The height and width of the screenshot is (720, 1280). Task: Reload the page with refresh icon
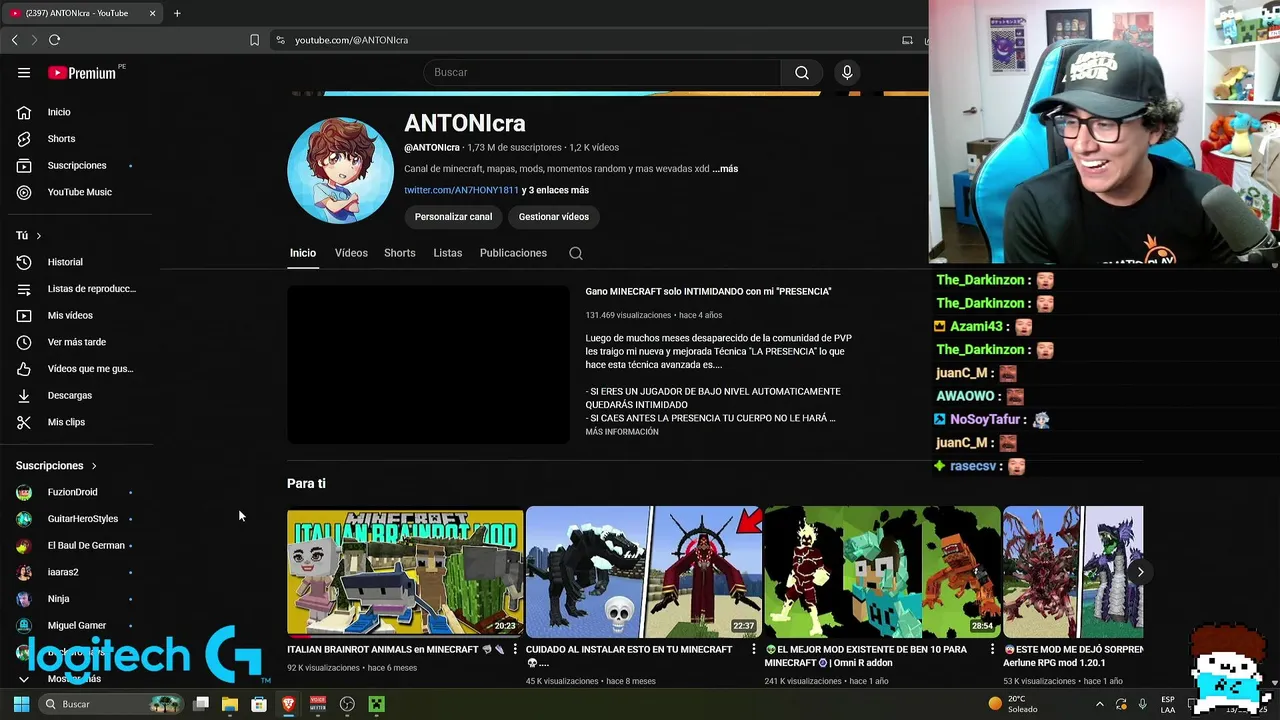54,40
